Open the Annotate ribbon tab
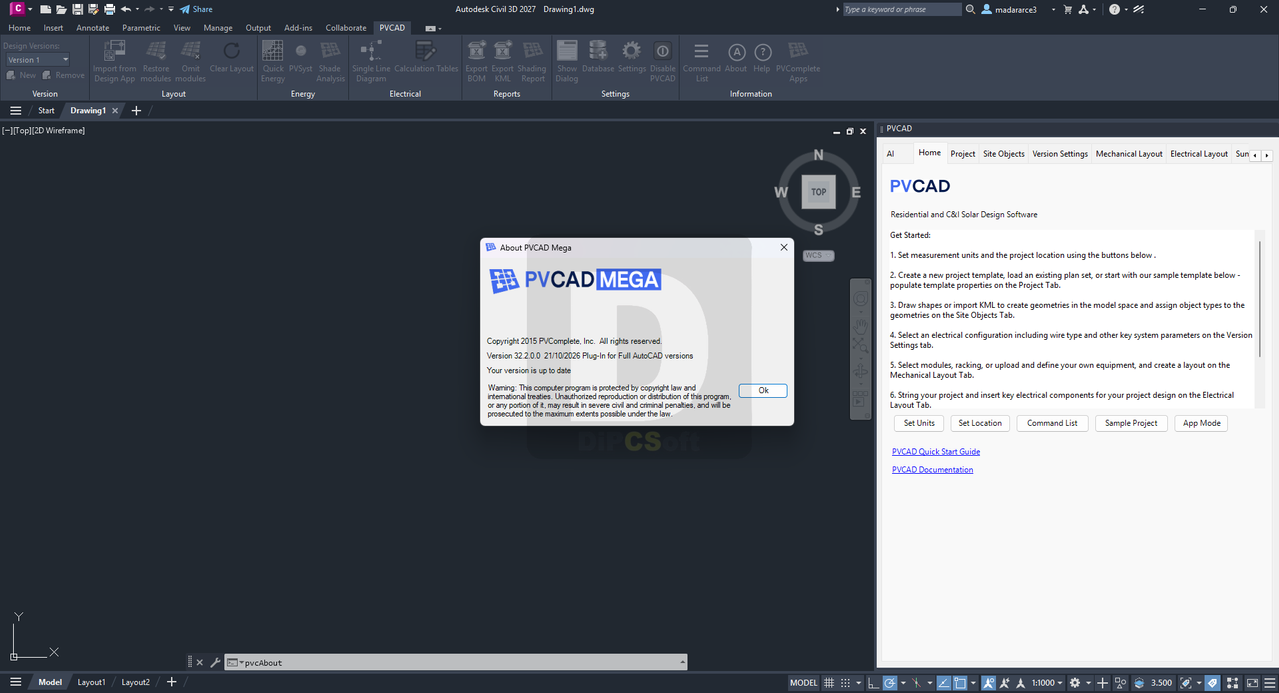 pyautogui.click(x=93, y=28)
